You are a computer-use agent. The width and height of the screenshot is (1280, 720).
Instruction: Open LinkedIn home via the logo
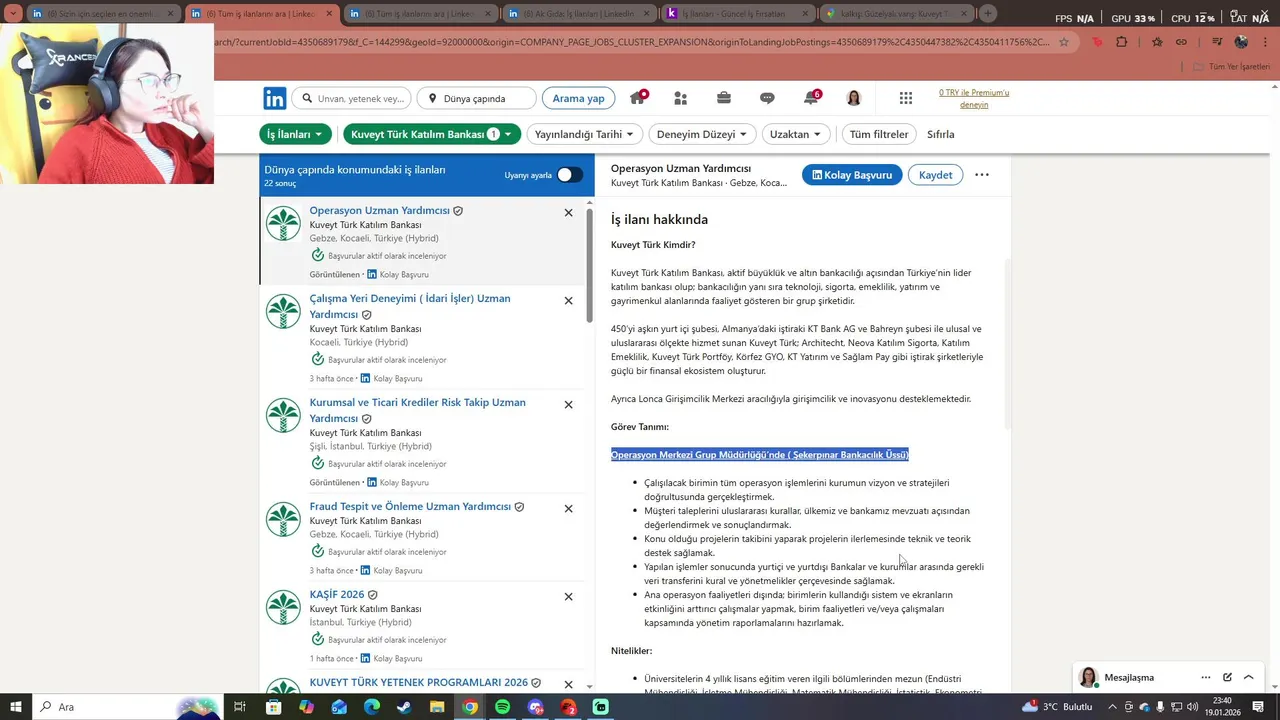[274, 98]
